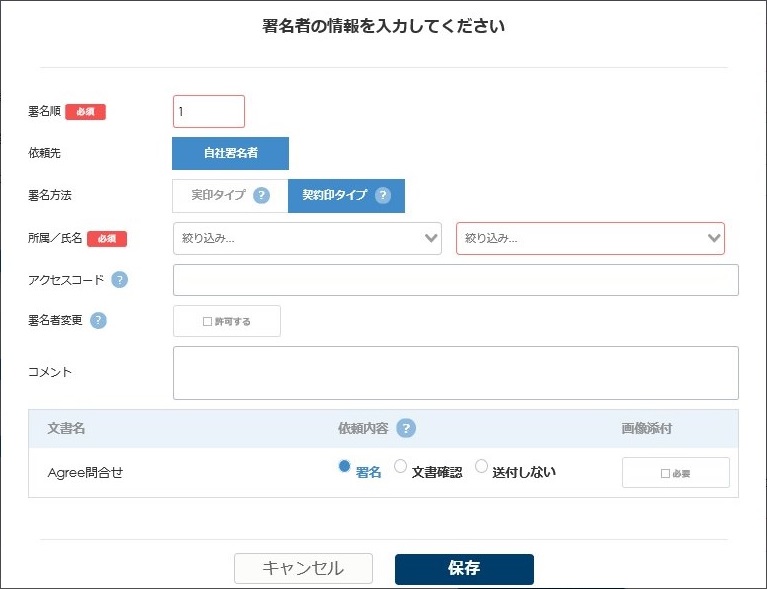Click the chevron arrow of the name dropdown

coord(714,238)
